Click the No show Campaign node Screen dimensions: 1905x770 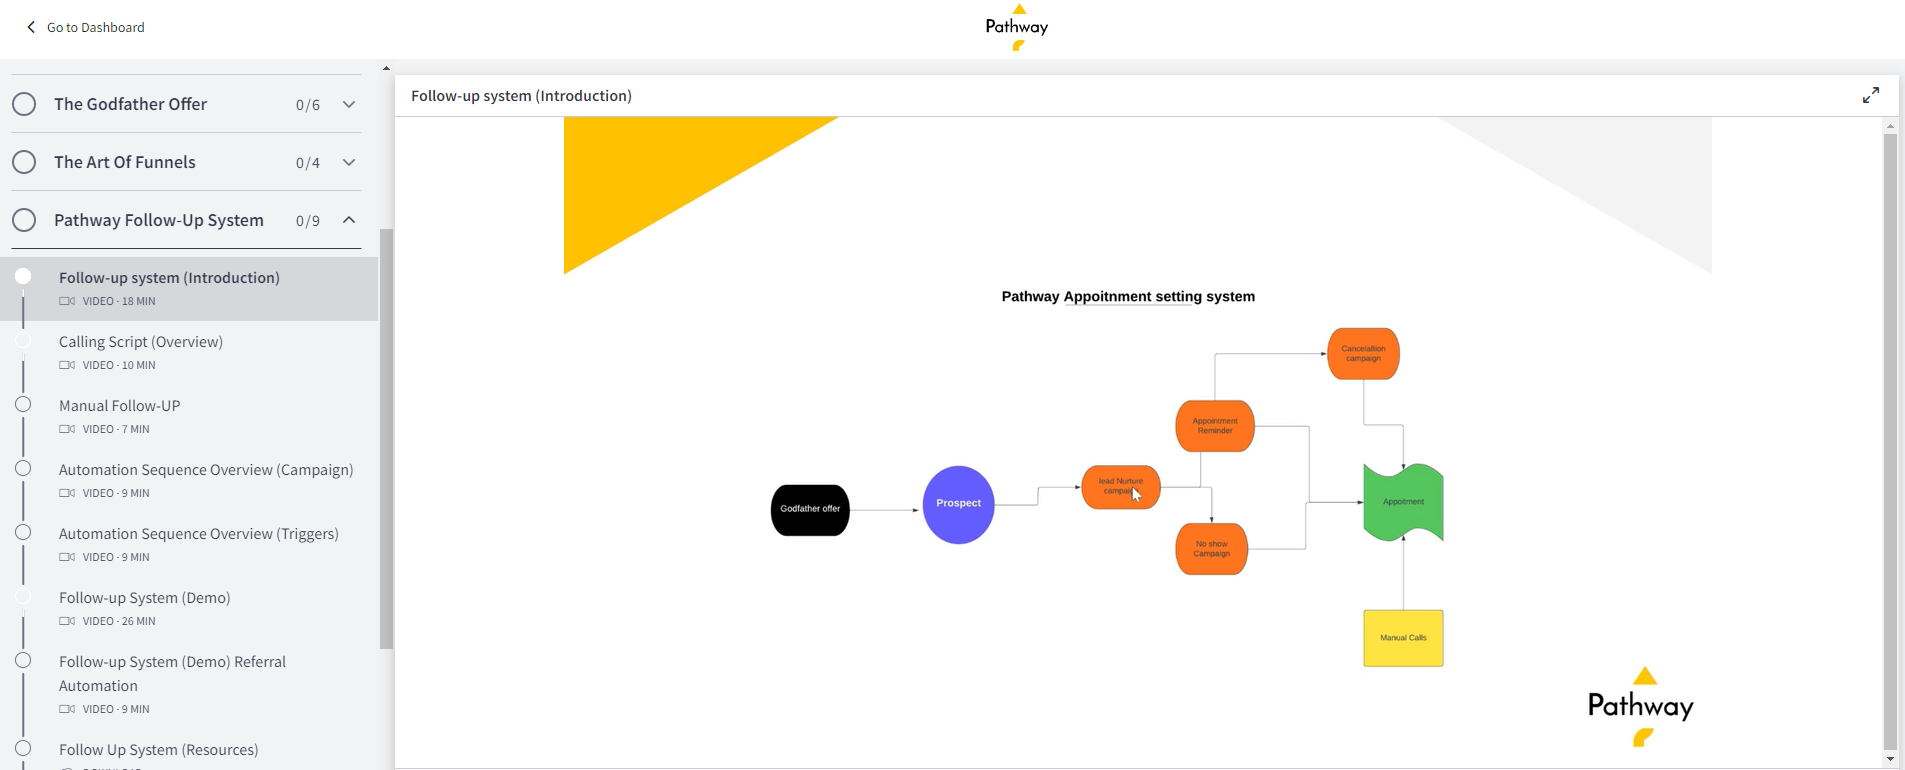coord(1211,549)
